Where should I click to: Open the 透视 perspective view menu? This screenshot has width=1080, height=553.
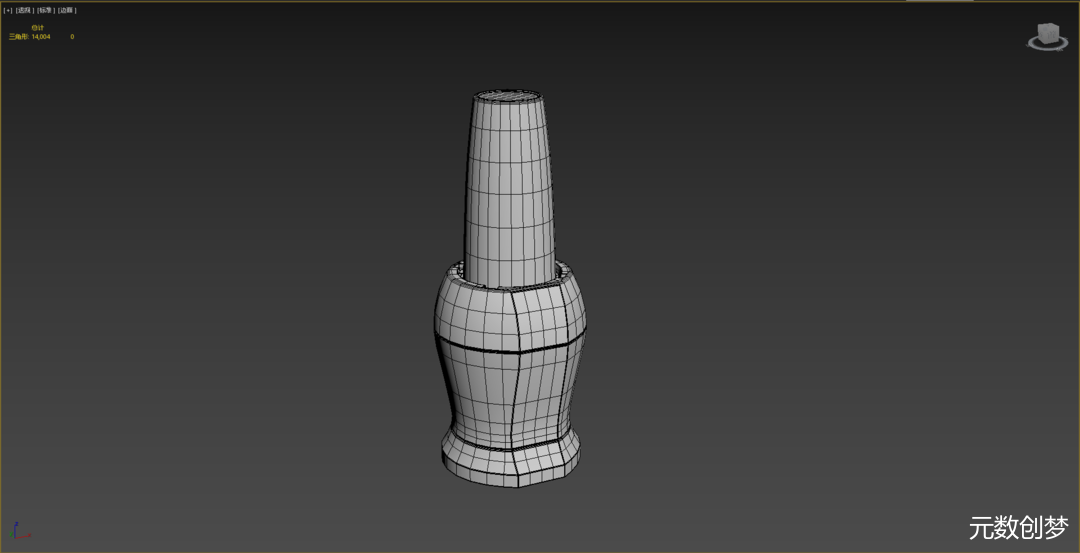25,10
